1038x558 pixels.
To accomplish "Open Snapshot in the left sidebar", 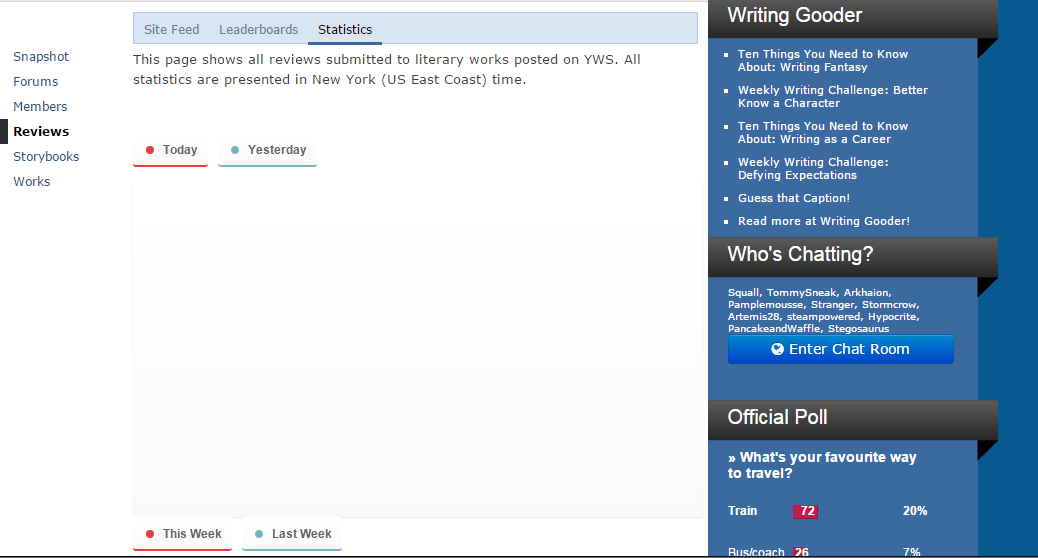I will tap(41, 57).
